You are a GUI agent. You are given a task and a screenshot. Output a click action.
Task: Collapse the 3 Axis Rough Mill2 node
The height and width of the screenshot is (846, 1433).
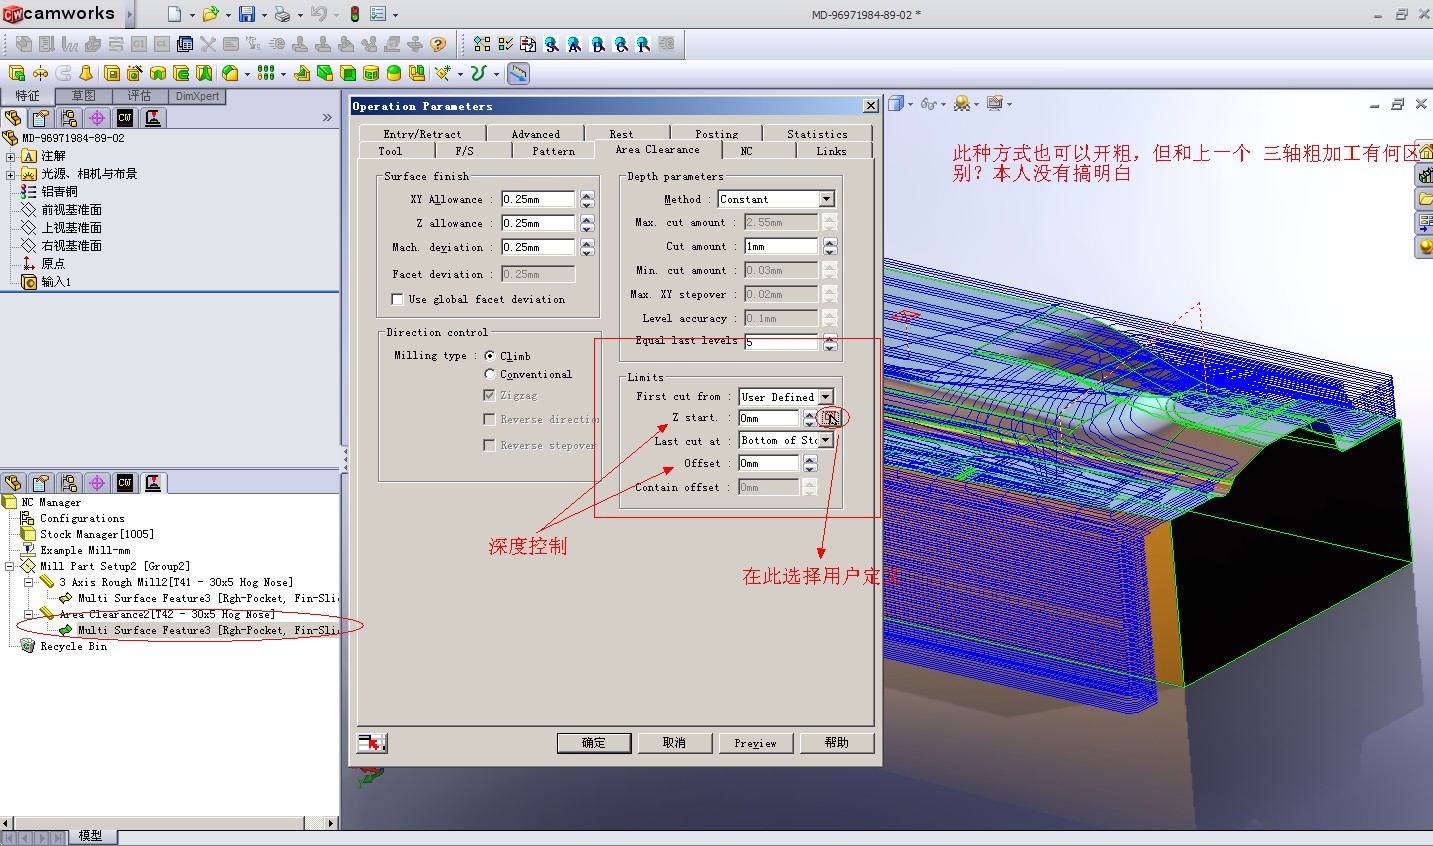coord(28,582)
